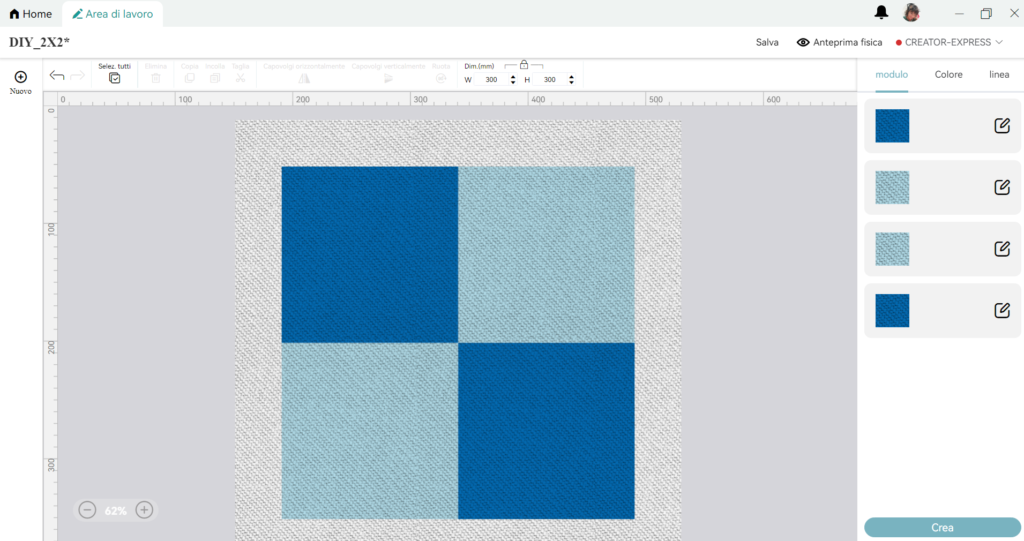Select the third light blue module swatch
The width and height of the screenshot is (1024, 541).
pyautogui.click(x=892, y=249)
